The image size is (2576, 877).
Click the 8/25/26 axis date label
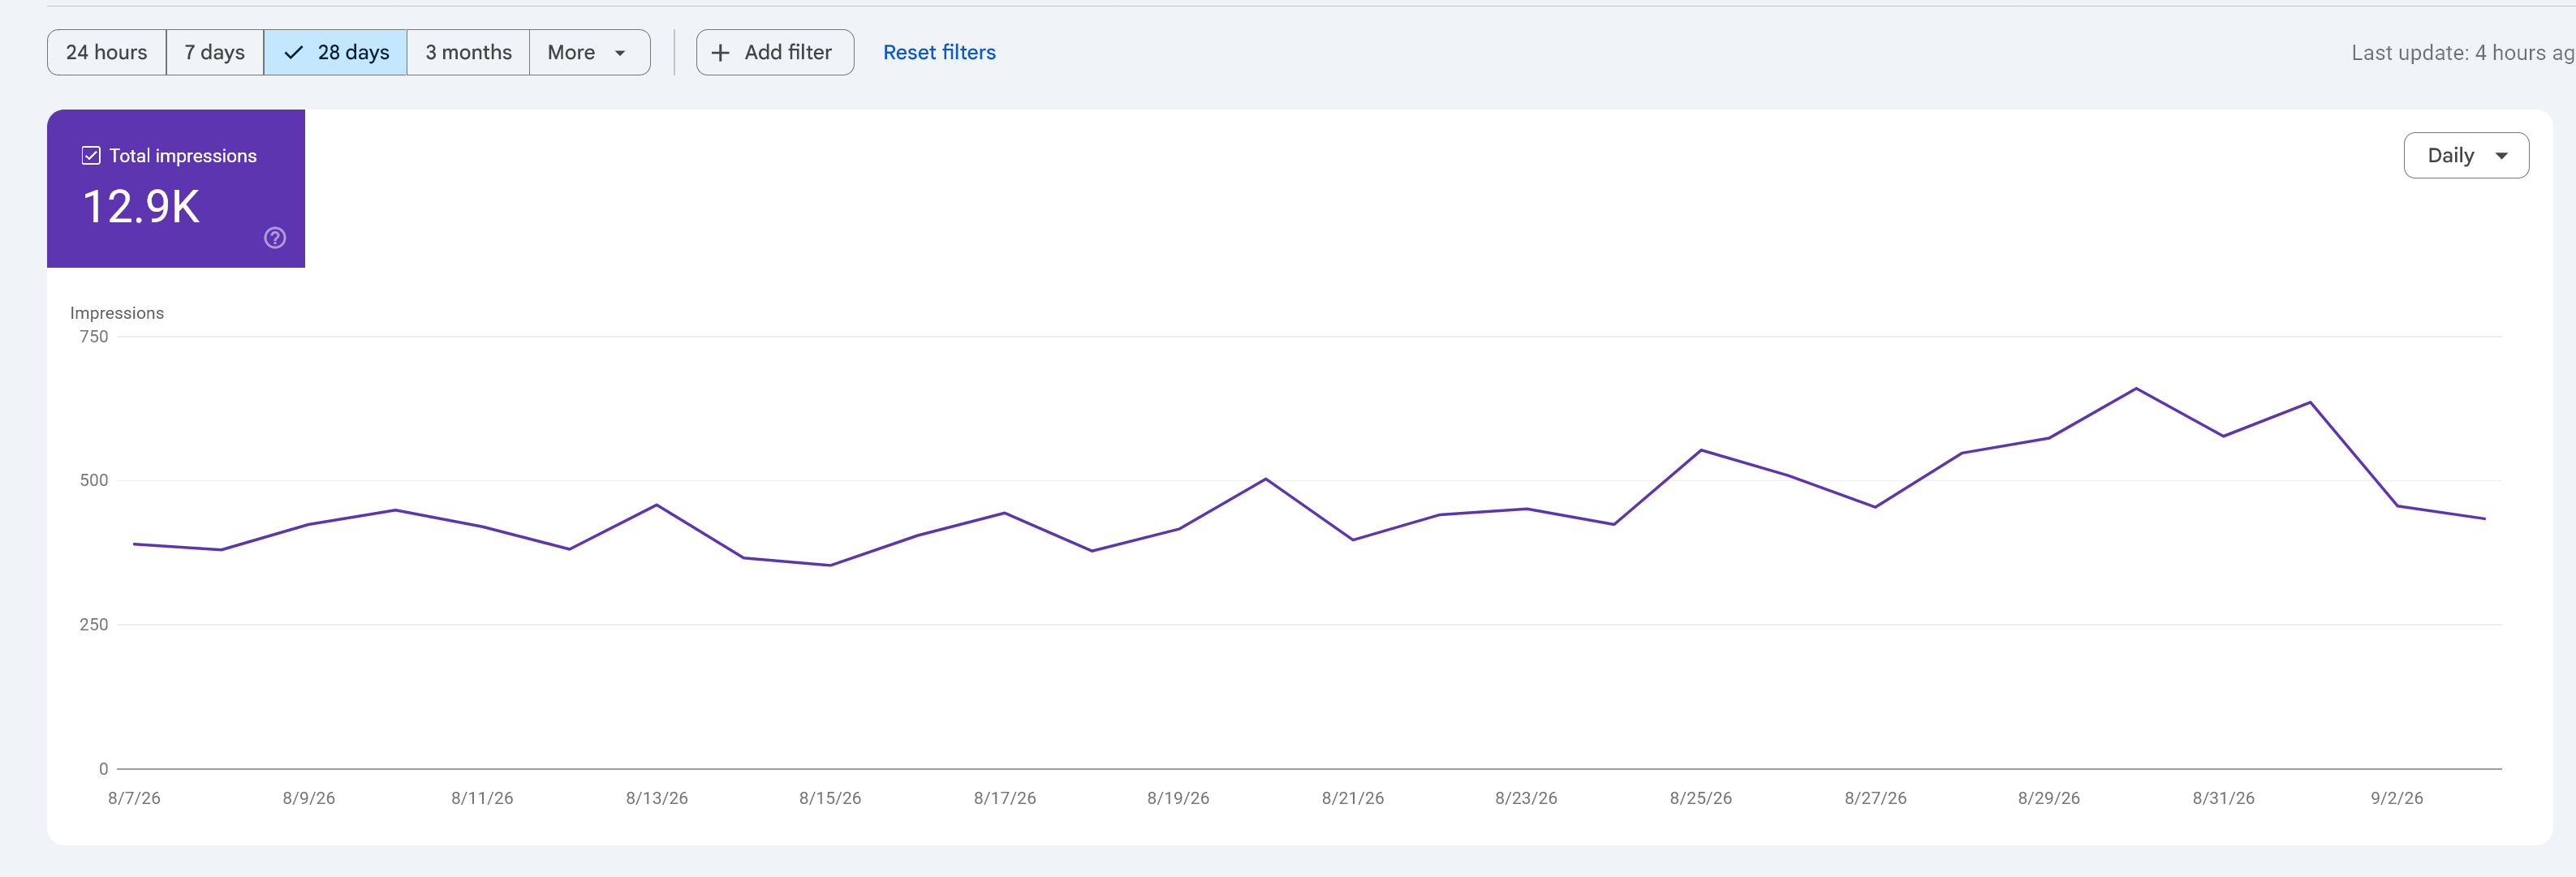point(1701,798)
